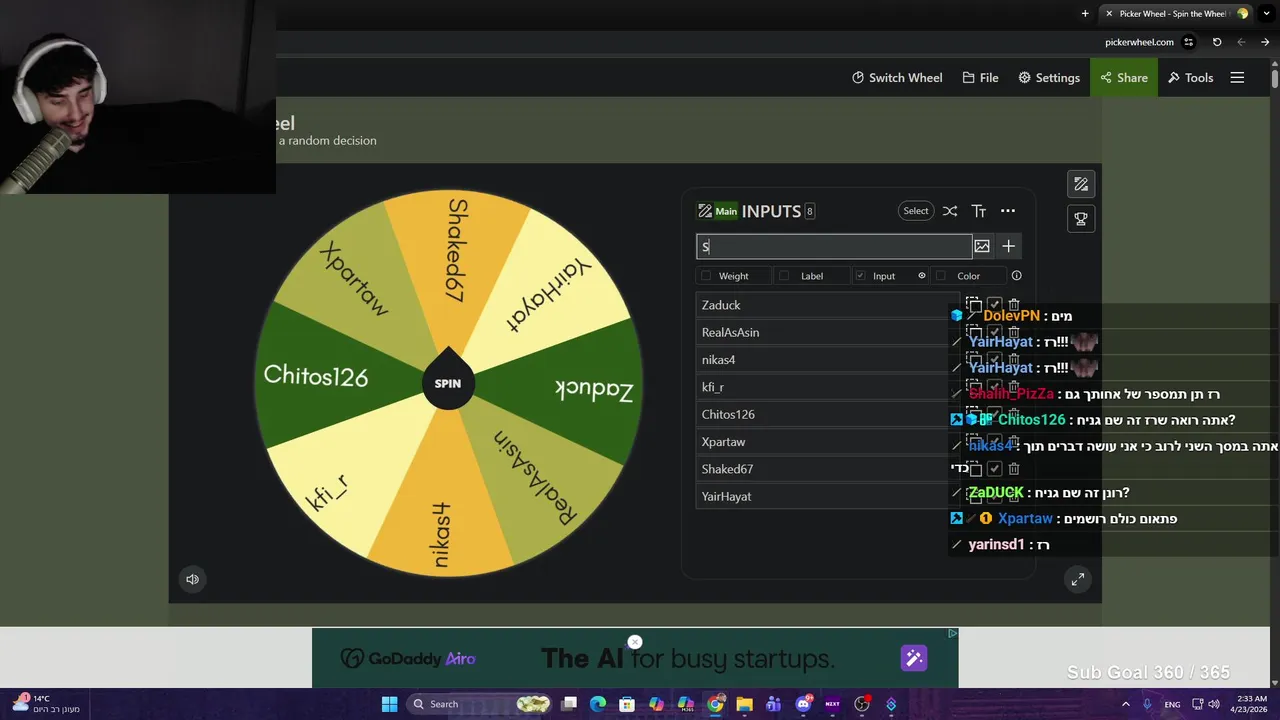Viewport: 1280px width, 720px height.
Task: Open site settings icon beside pickerwheel.com
Action: pyautogui.click(x=1189, y=42)
